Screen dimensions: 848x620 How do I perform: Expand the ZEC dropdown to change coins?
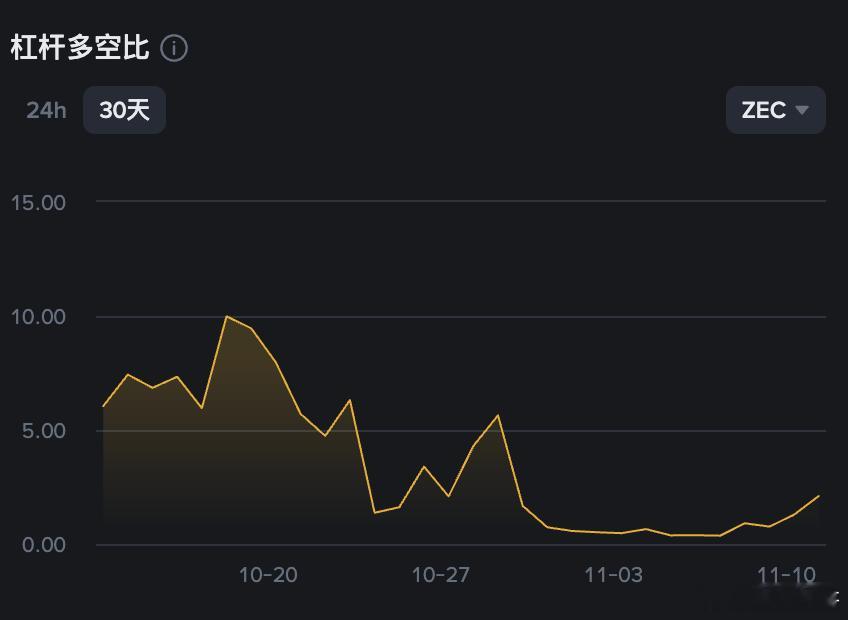775,110
